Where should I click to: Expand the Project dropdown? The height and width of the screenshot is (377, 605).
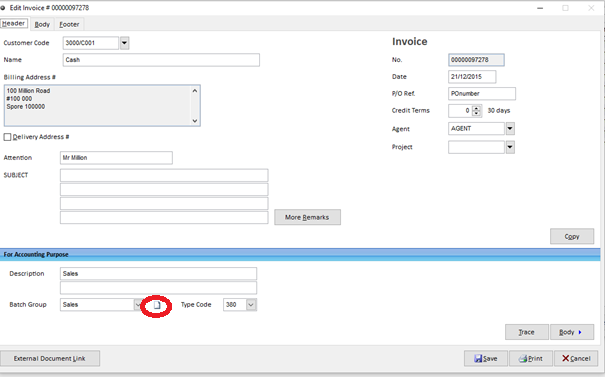510,147
